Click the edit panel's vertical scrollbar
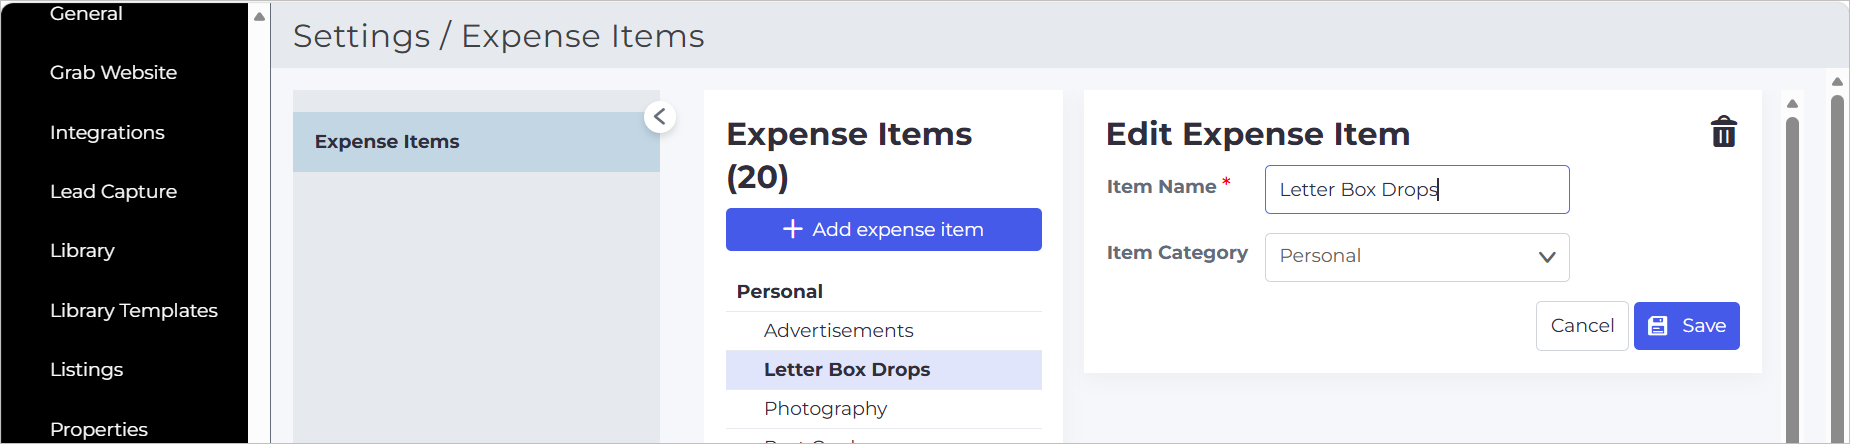 (1792, 280)
